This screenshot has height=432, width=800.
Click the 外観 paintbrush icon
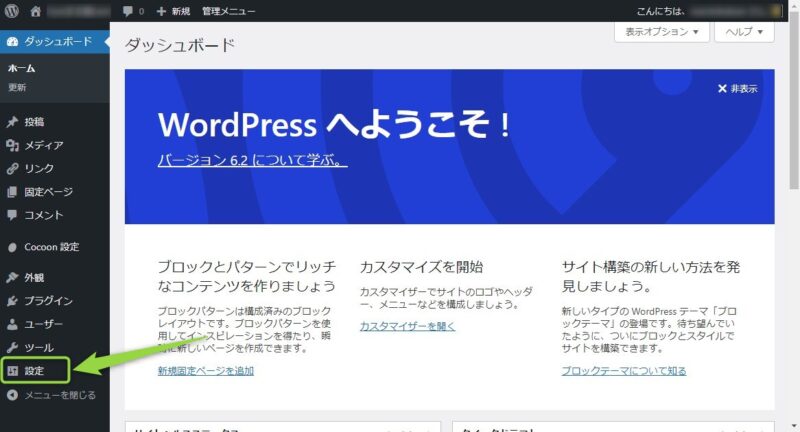(12, 277)
